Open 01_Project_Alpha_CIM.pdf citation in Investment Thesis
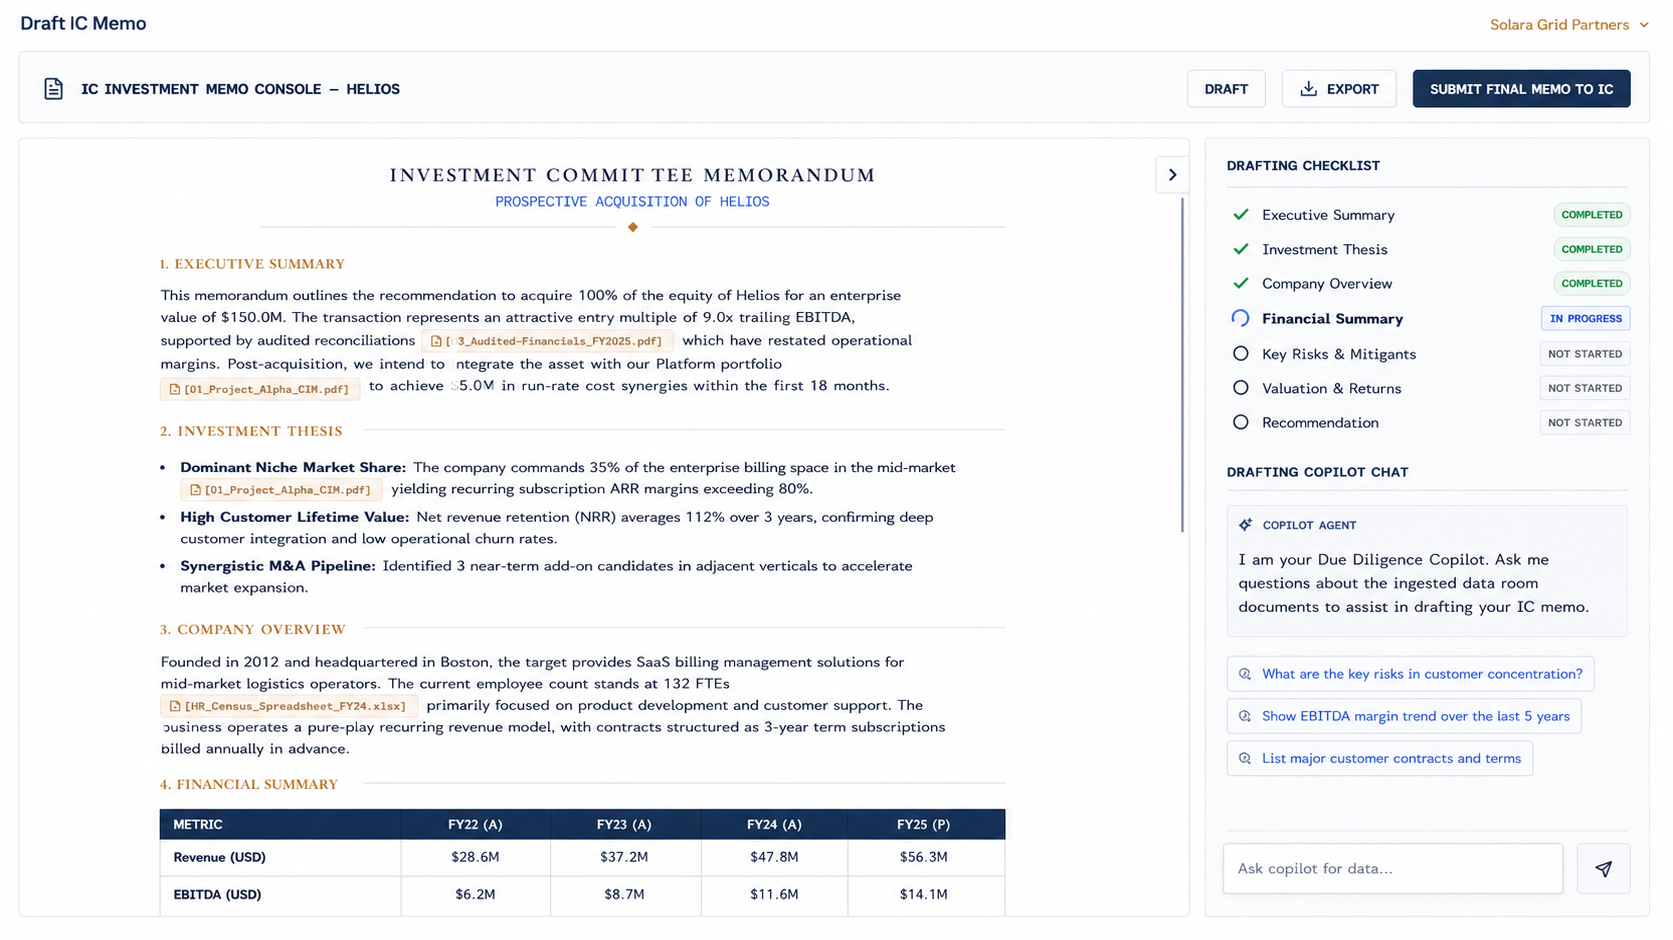This screenshot has height=940, width=1673. click(281, 490)
